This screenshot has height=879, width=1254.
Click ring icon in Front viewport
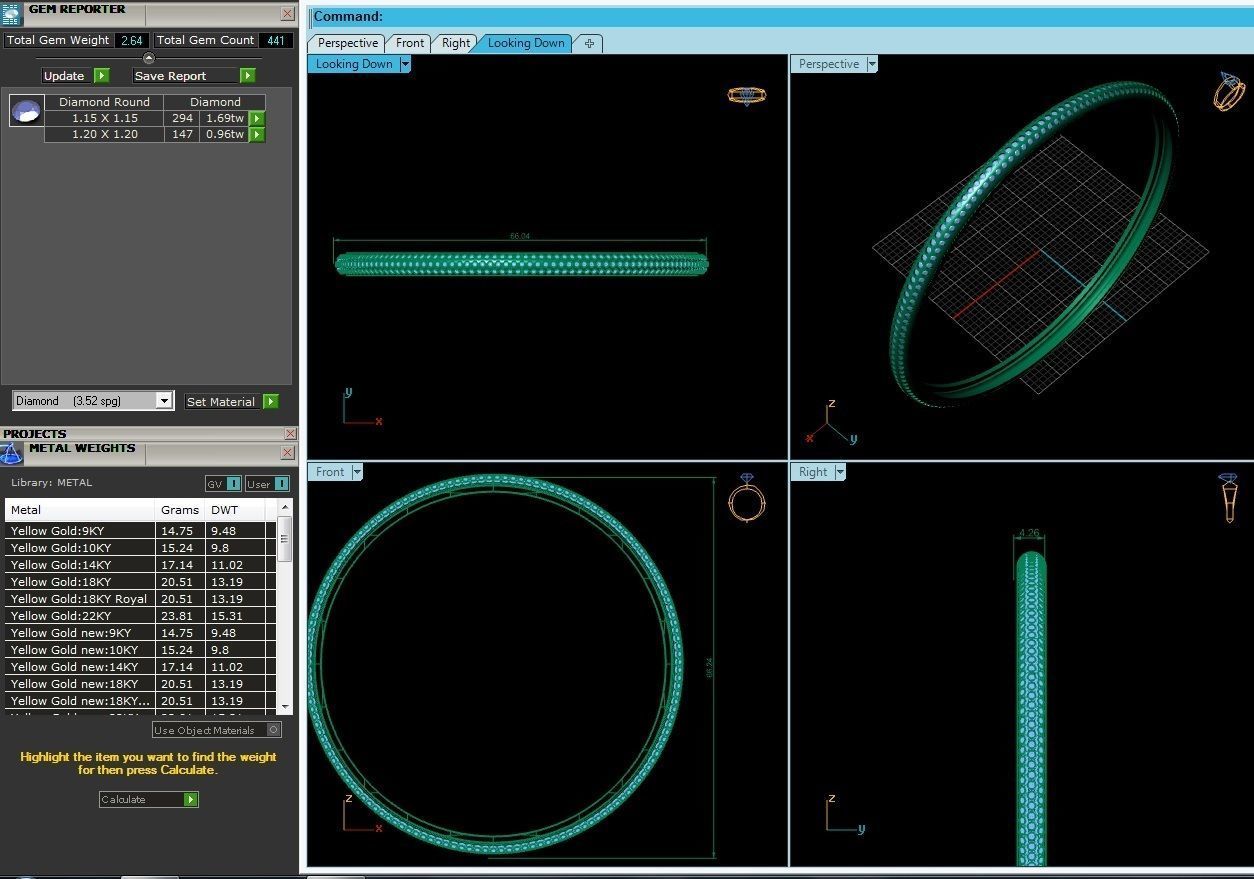pyautogui.click(x=747, y=498)
